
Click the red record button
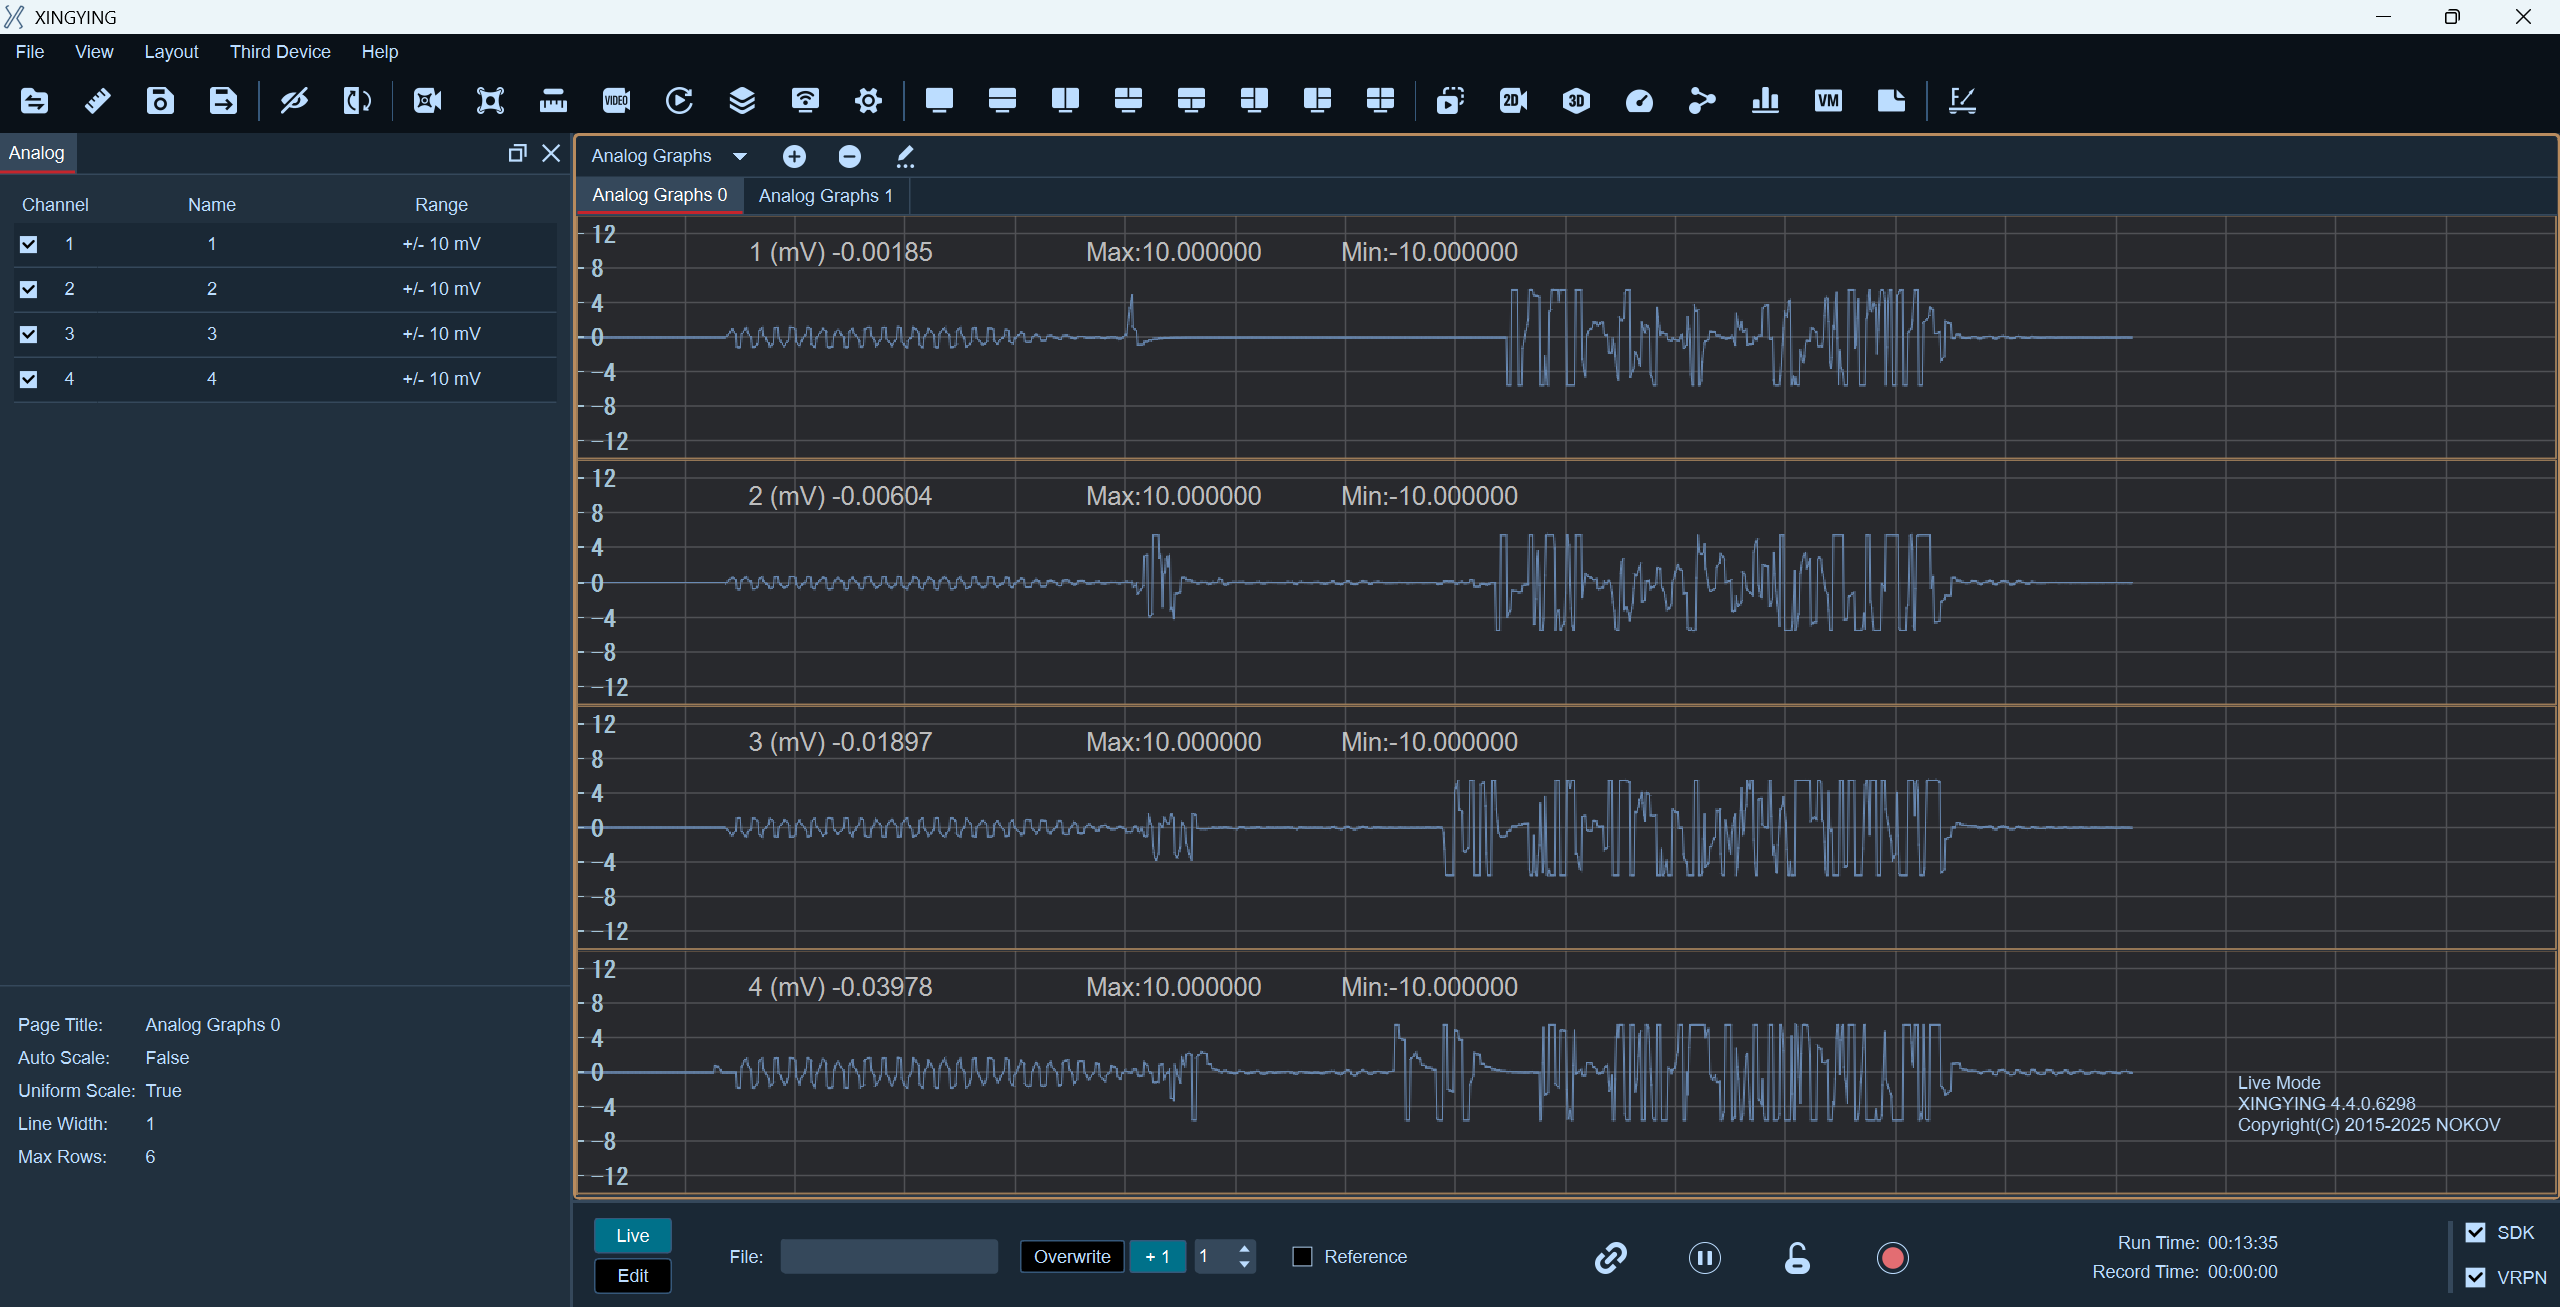tap(1892, 1257)
